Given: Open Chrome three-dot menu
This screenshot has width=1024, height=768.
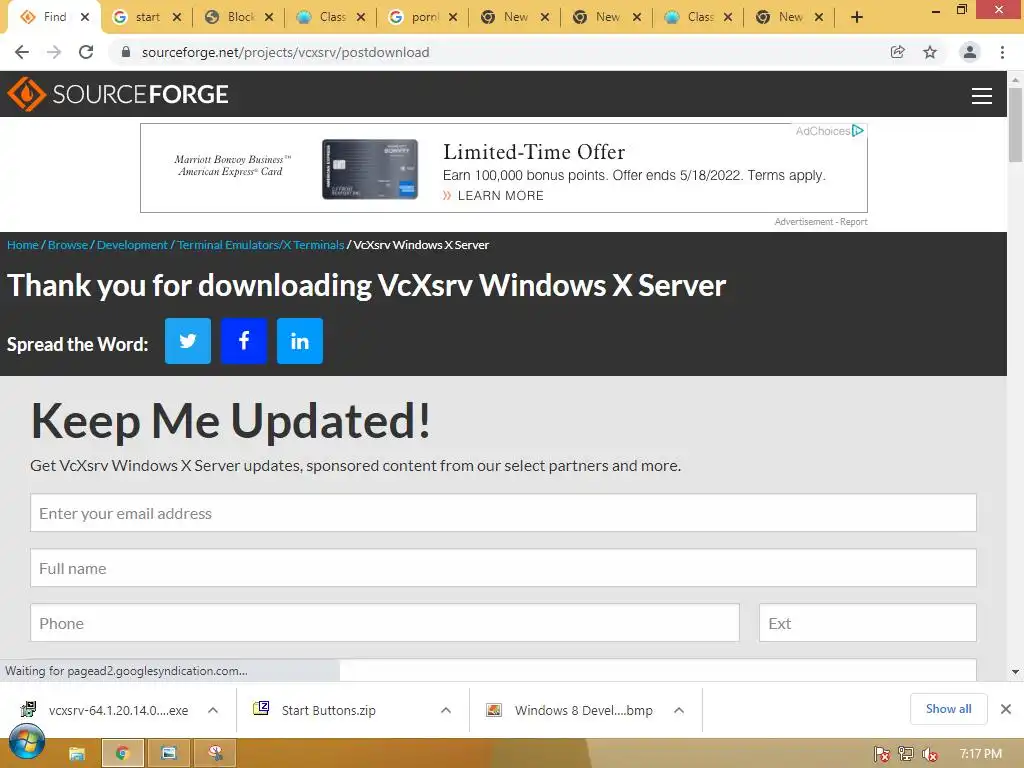Looking at the screenshot, I should pos(1002,52).
